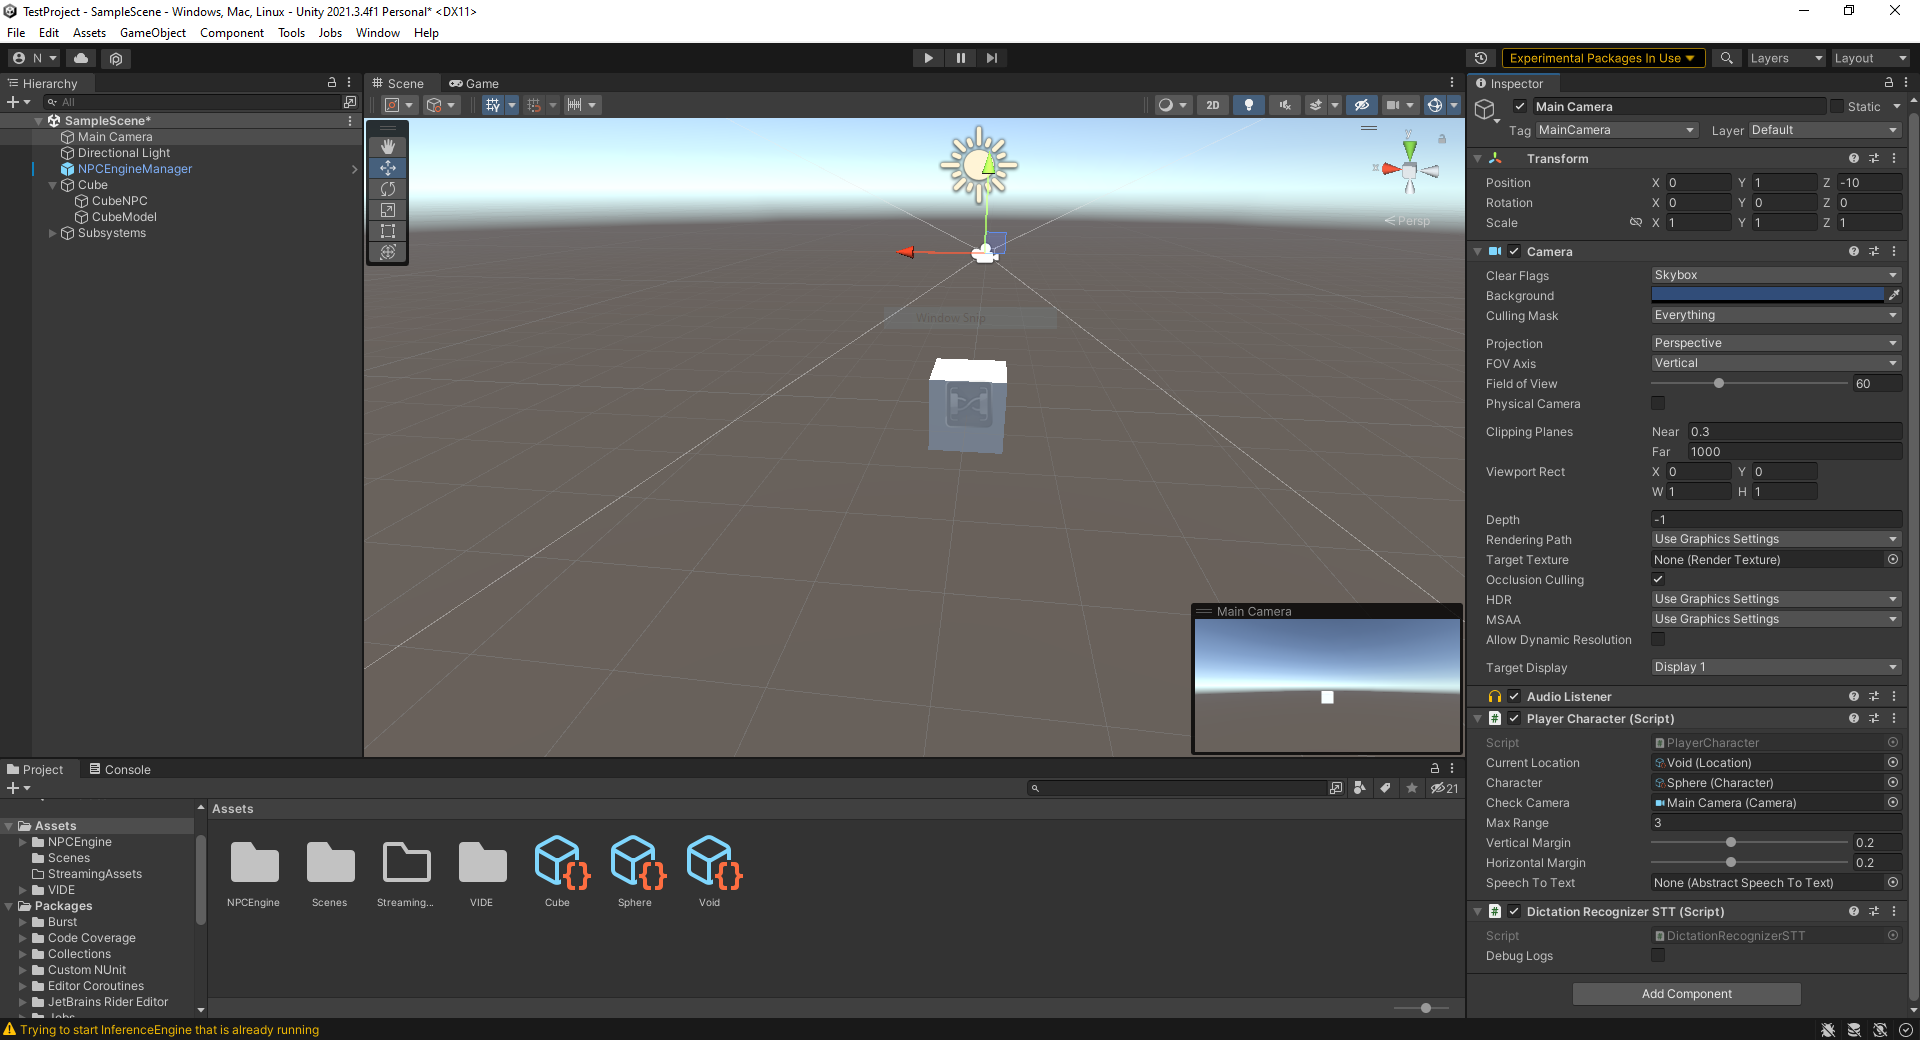
Task: Select the Rect tool
Action: 388,231
